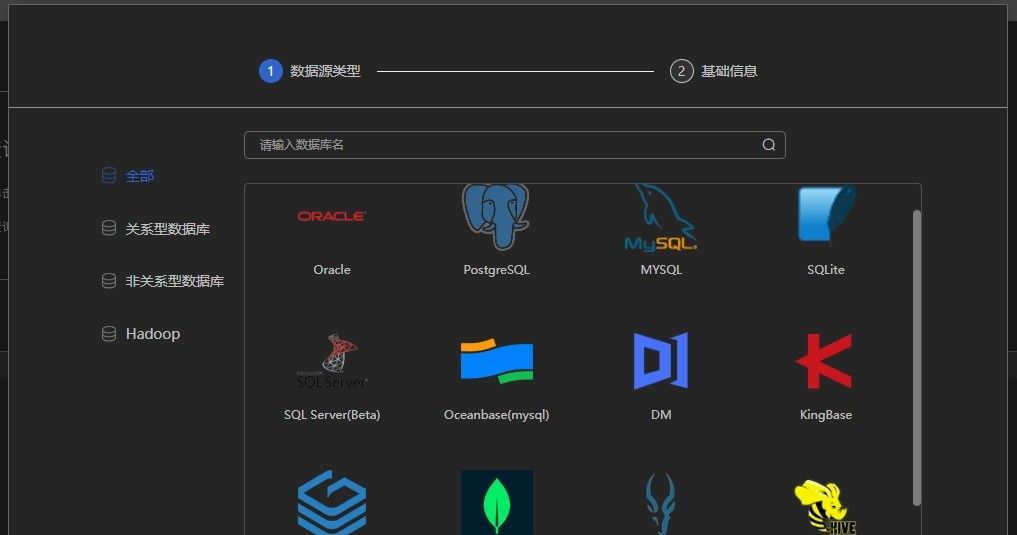Go to step 2 基础信息
The width and height of the screenshot is (1017, 535).
pyautogui.click(x=714, y=71)
